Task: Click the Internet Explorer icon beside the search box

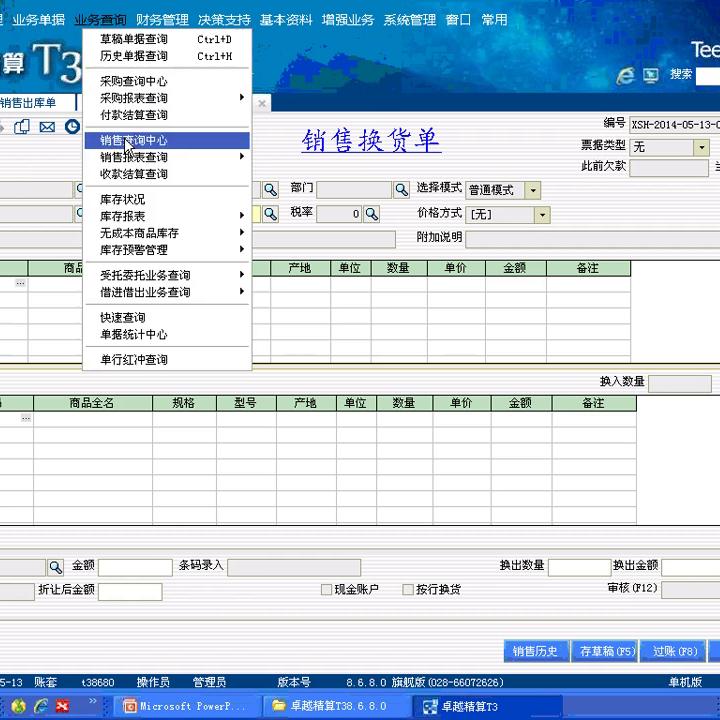Action: click(x=625, y=75)
